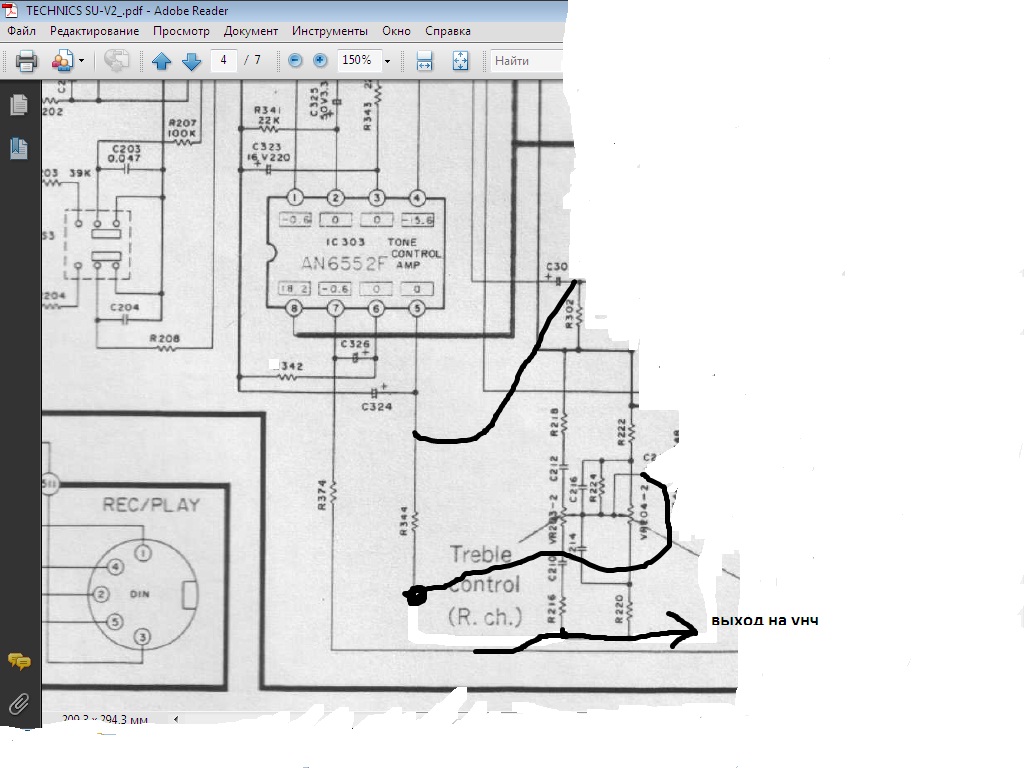Image resolution: width=1024 pixels, height=768 pixels.
Task: Open the Attachments paperclip panel
Action: coord(19,704)
